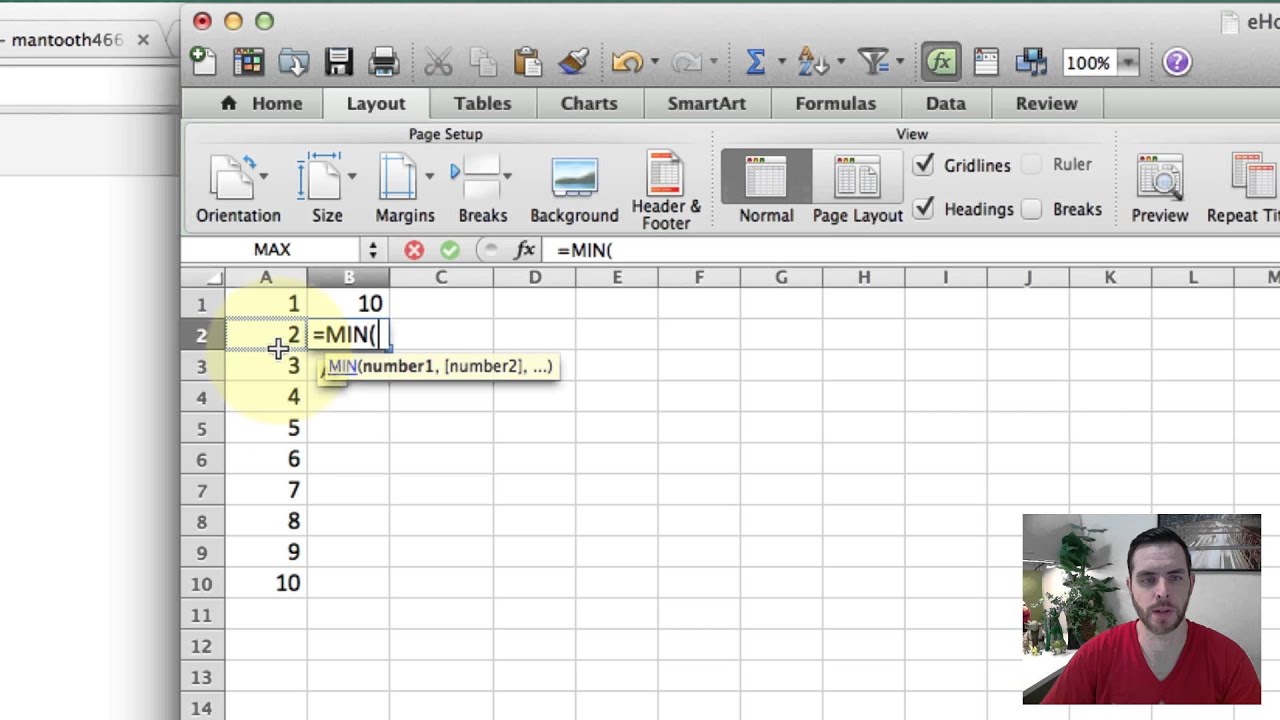Screen dimensions: 1280x720
Task: Click the Name Box showing MAX
Action: 272,250
